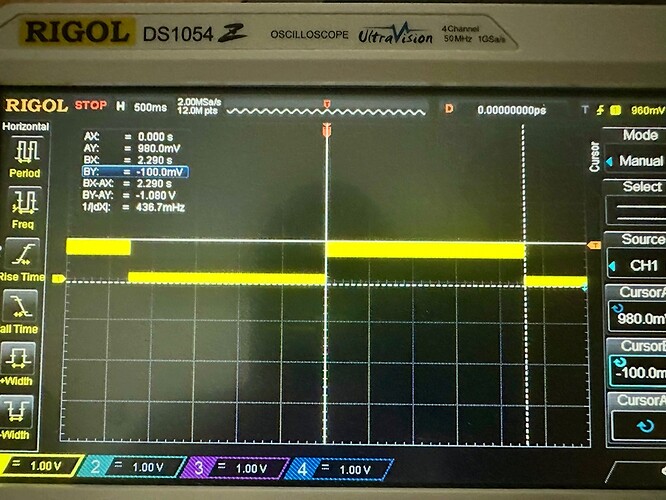Open the cursor Select menu
The width and height of the screenshot is (666, 500).
pyautogui.click(x=636, y=200)
